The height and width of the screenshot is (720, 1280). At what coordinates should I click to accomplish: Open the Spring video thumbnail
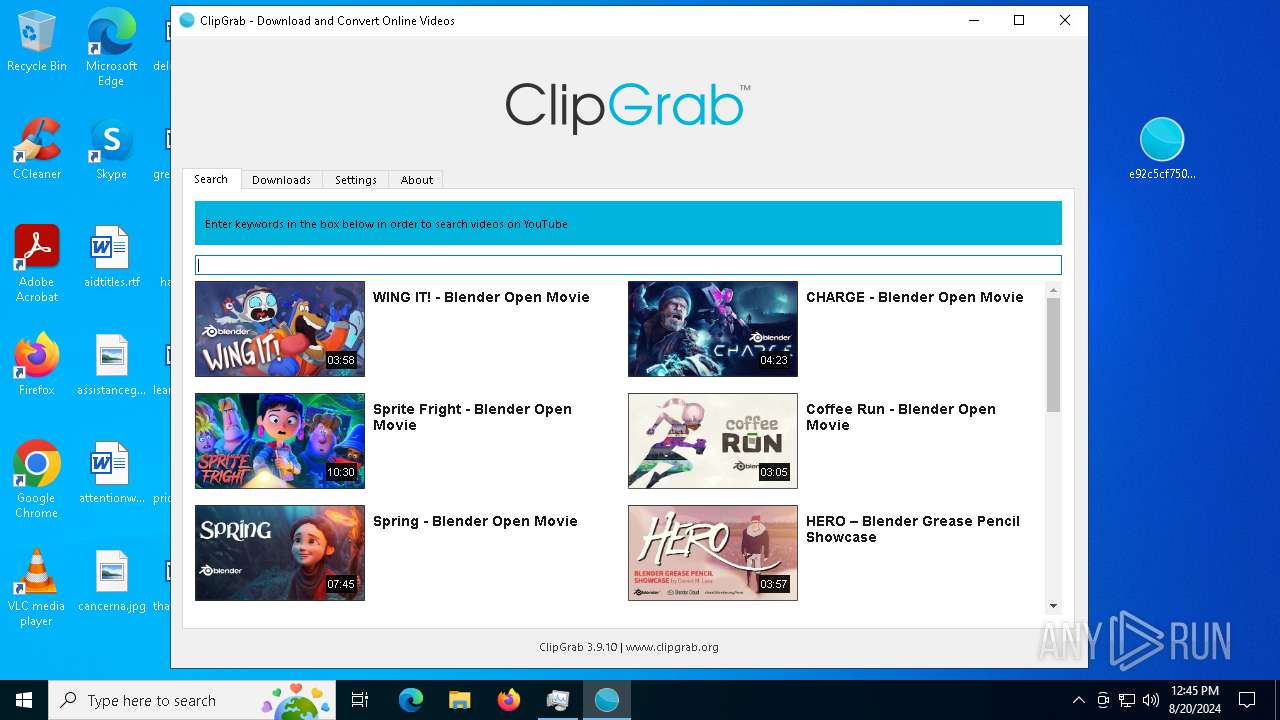(280, 553)
